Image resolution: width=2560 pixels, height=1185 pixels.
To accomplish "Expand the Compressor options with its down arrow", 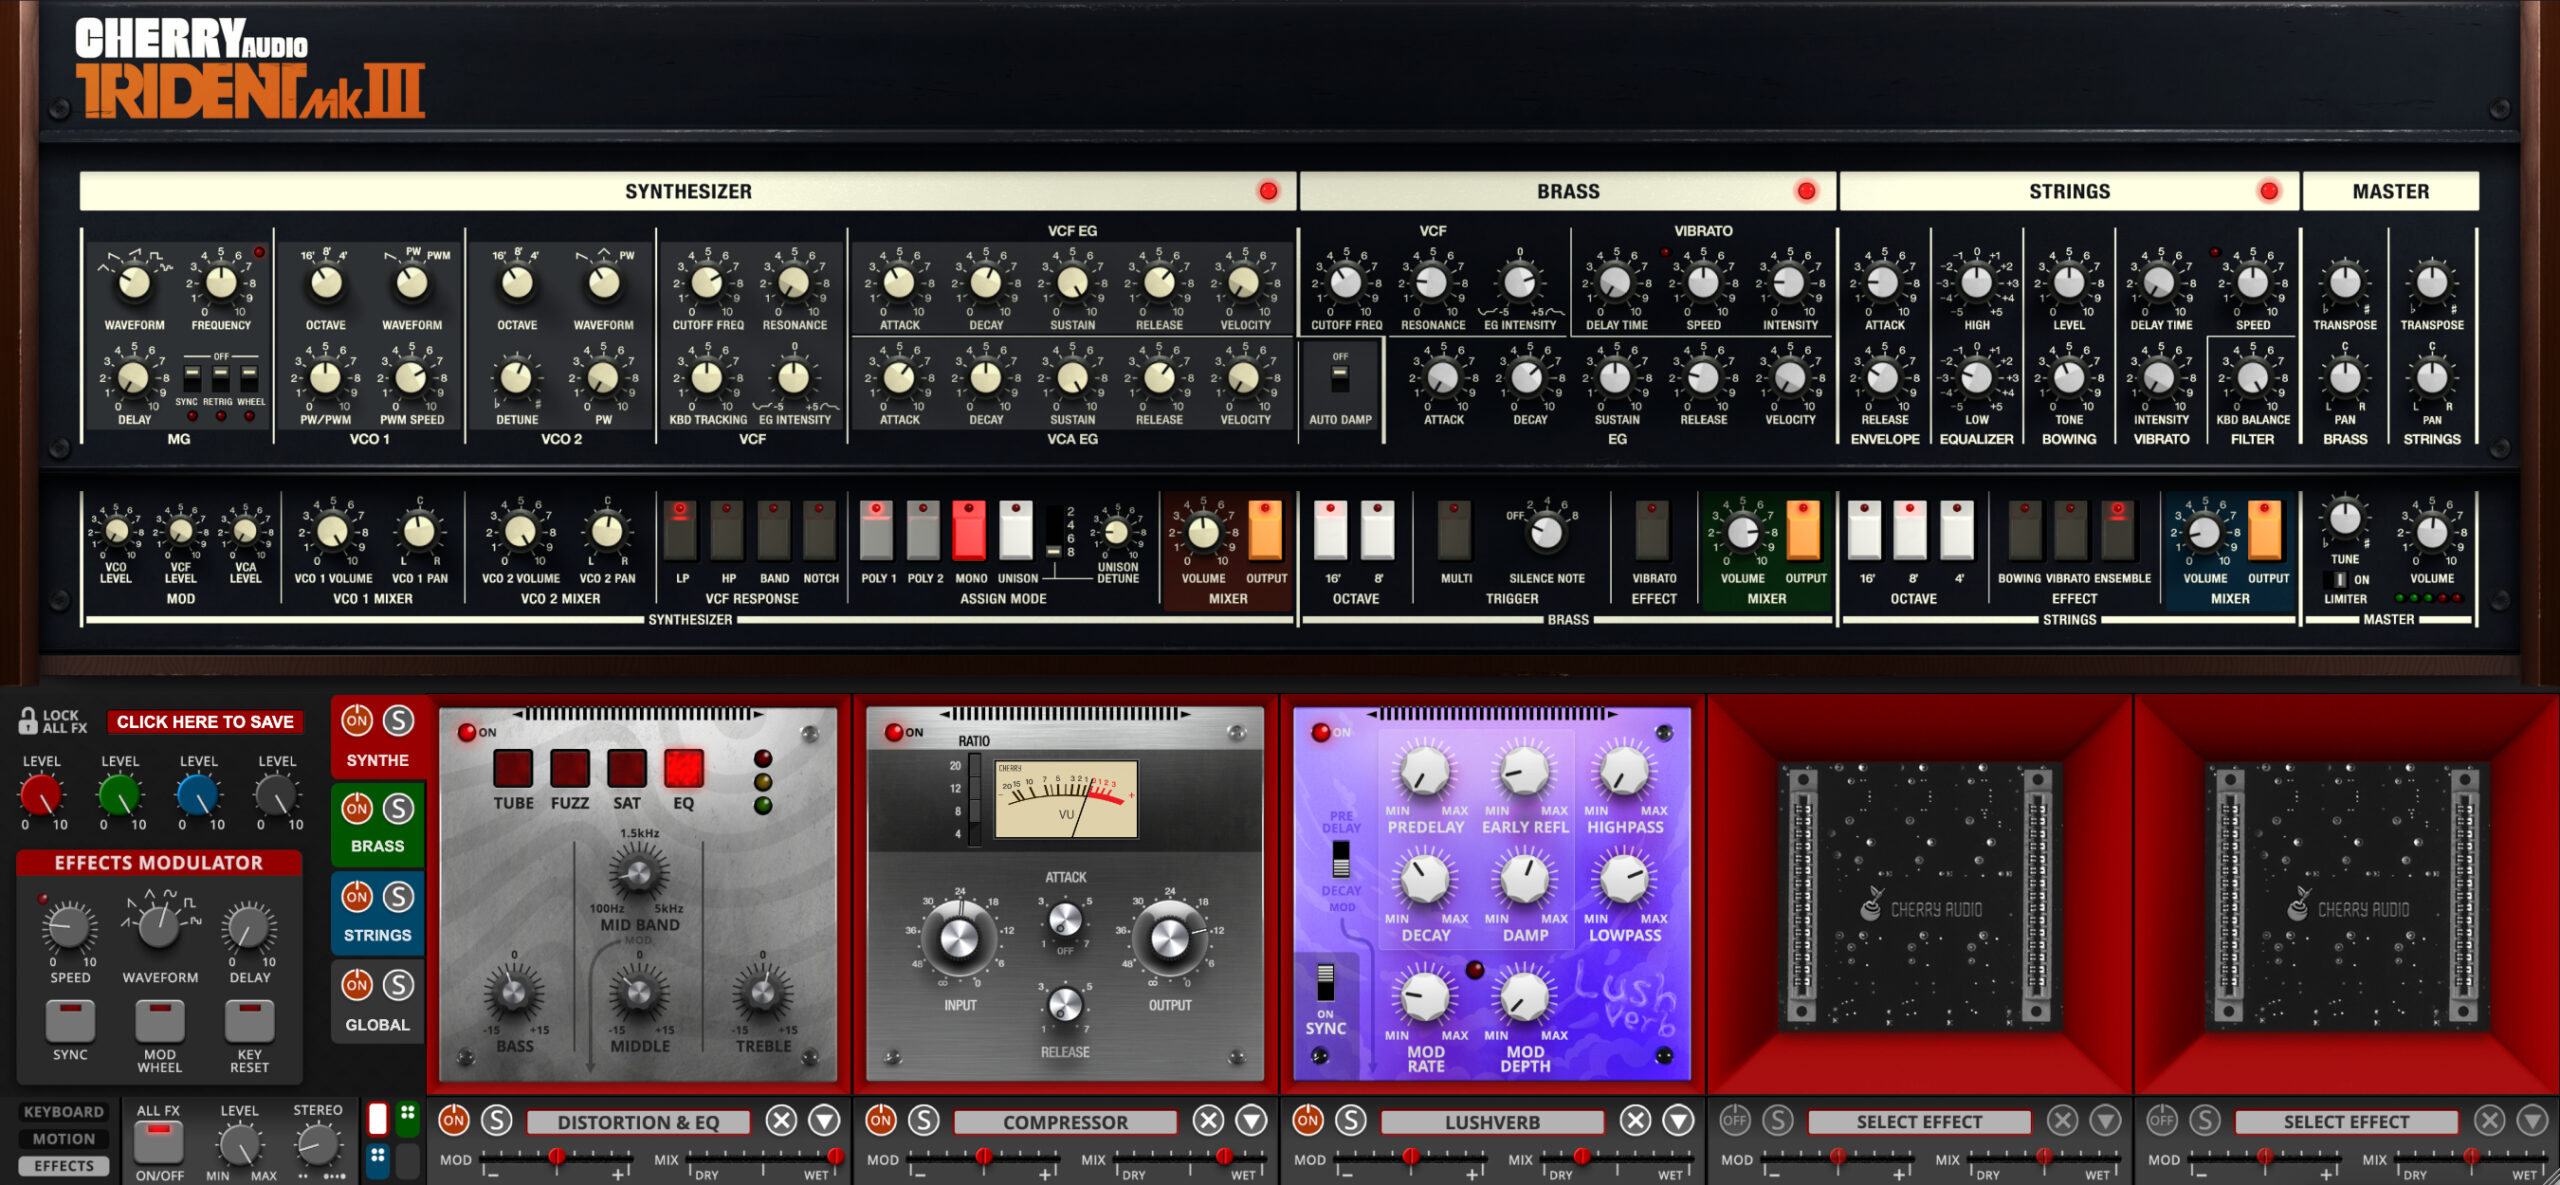I will click(1251, 1121).
